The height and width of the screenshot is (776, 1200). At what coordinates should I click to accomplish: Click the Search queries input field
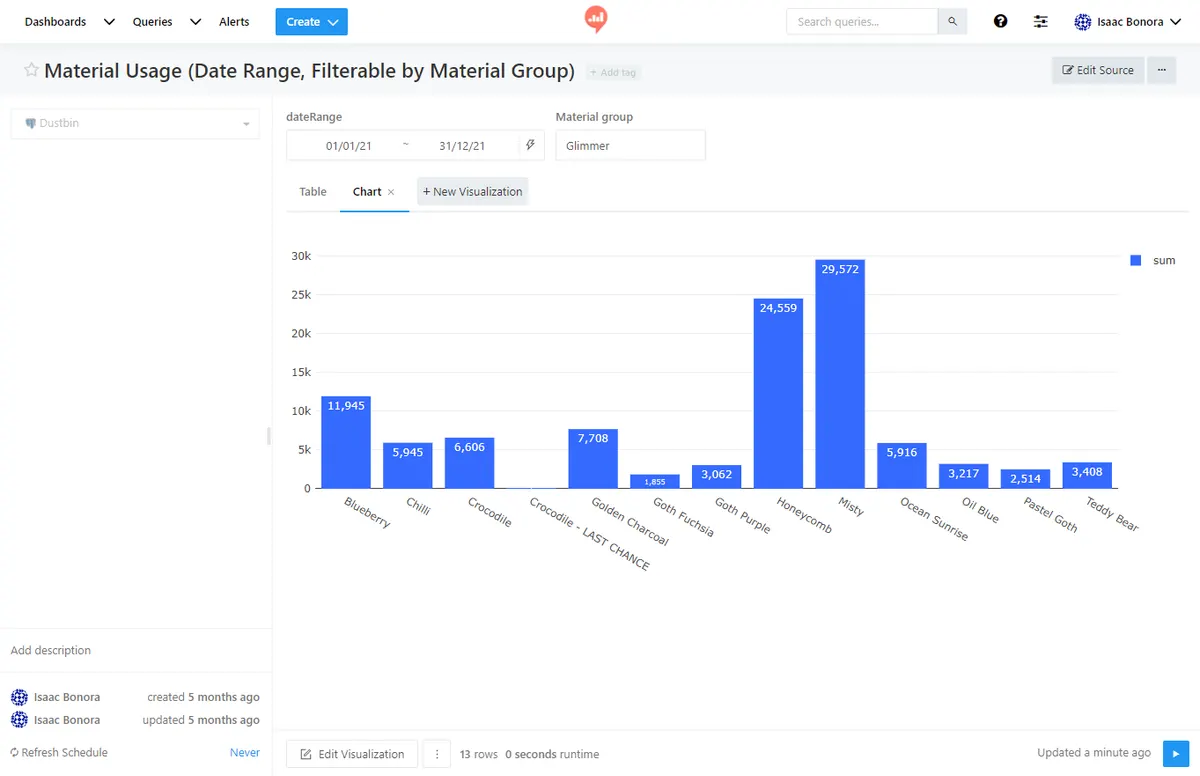pyautogui.click(x=862, y=22)
